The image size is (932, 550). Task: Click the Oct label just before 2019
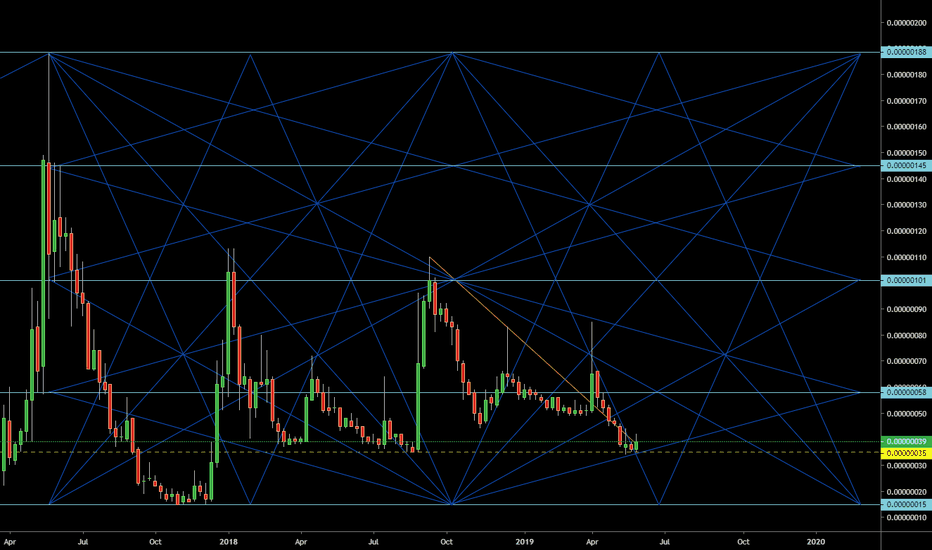pos(446,542)
